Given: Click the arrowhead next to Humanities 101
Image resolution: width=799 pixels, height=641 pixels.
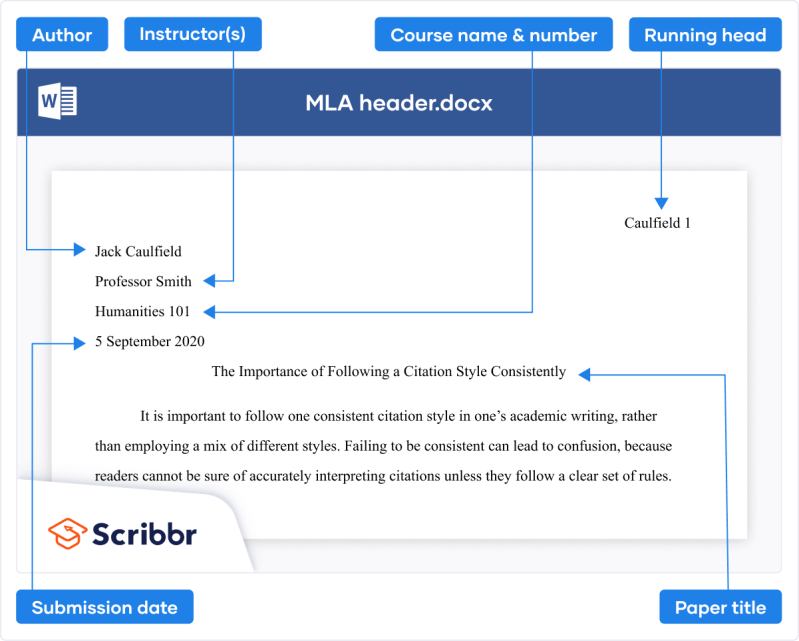Looking at the screenshot, I should click(209, 312).
